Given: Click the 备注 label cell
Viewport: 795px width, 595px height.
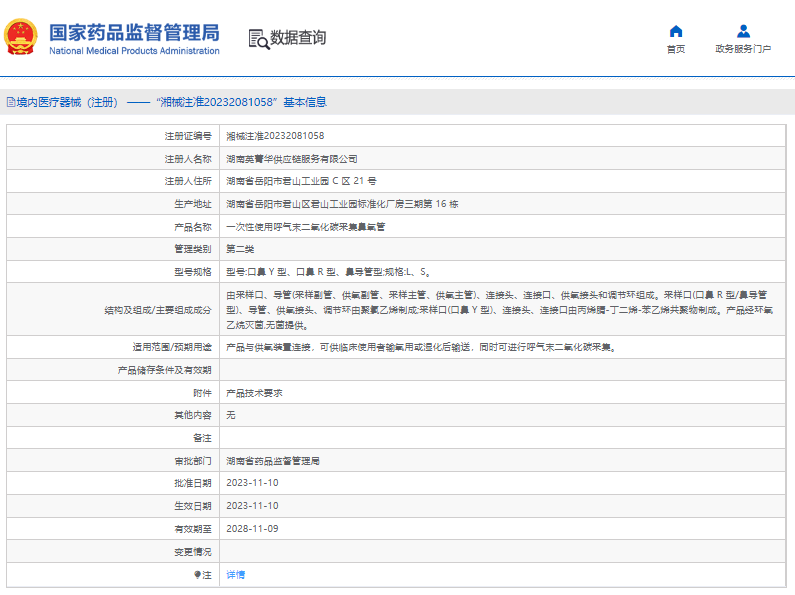Looking at the screenshot, I should click(113, 438).
